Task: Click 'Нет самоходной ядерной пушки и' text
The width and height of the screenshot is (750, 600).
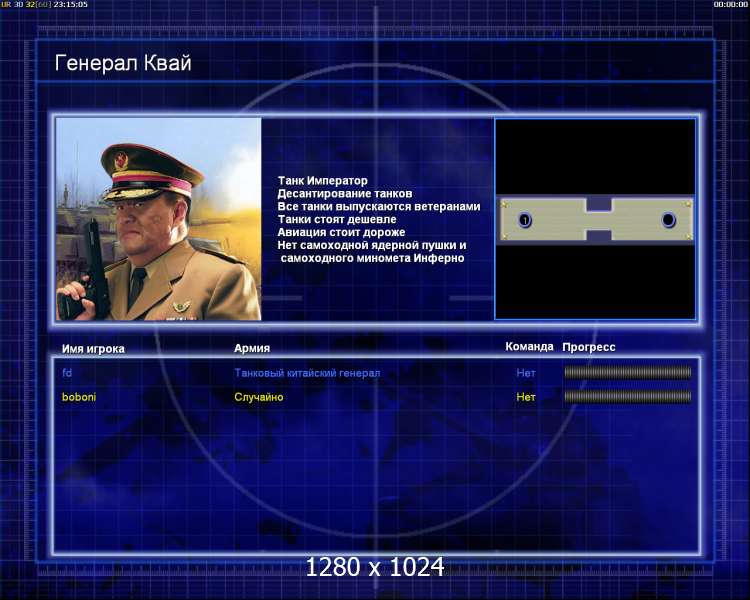Action: tap(372, 245)
